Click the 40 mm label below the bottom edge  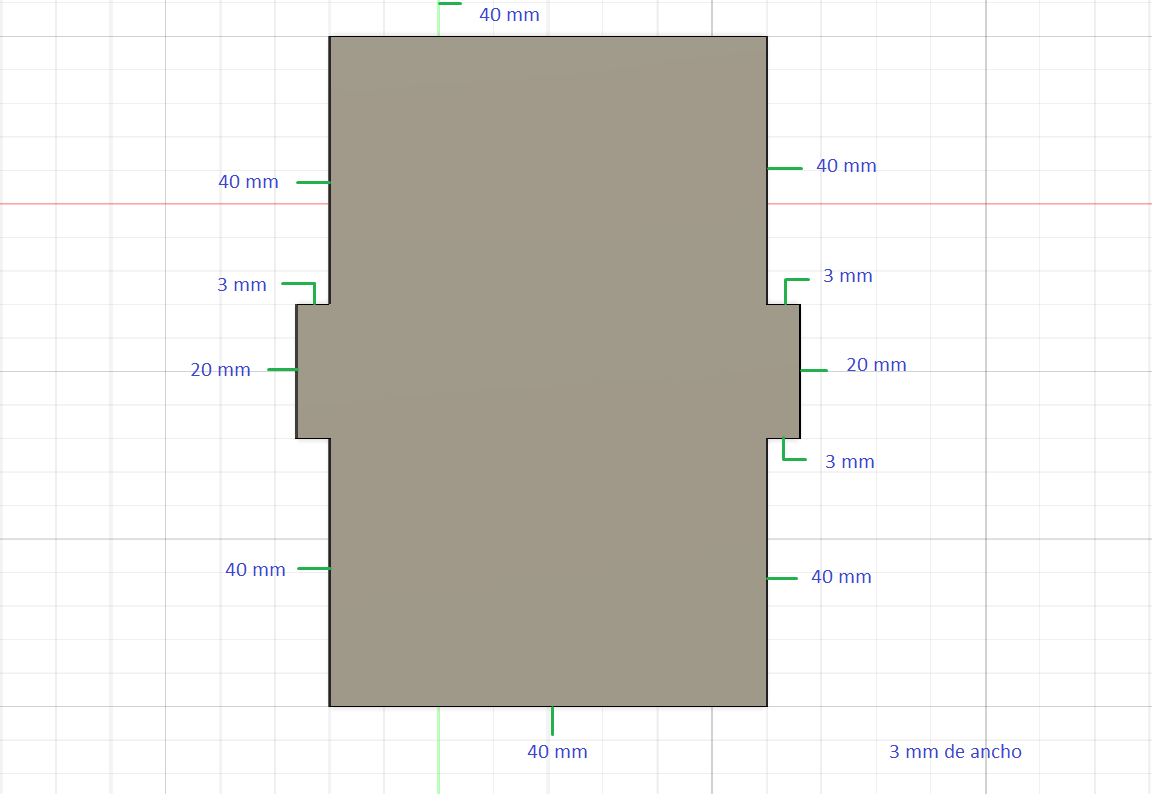coord(557,751)
